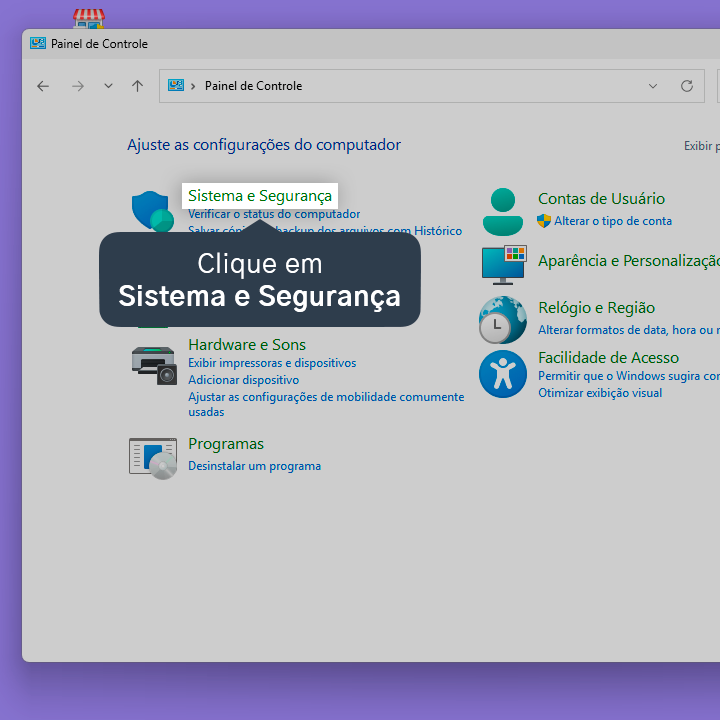The image size is (720, 720).
Task: Open Otimizar exibição visual link
Action: (600, 393)
